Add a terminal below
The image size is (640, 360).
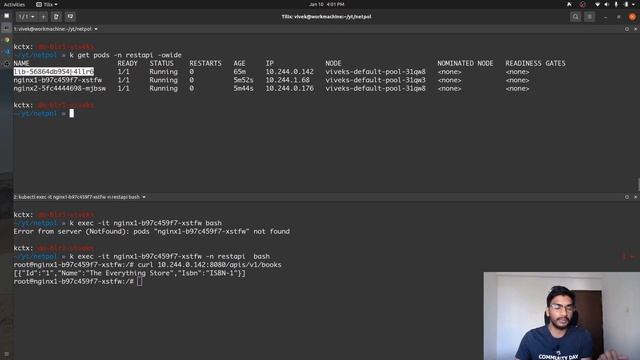[x=70, y=17]
